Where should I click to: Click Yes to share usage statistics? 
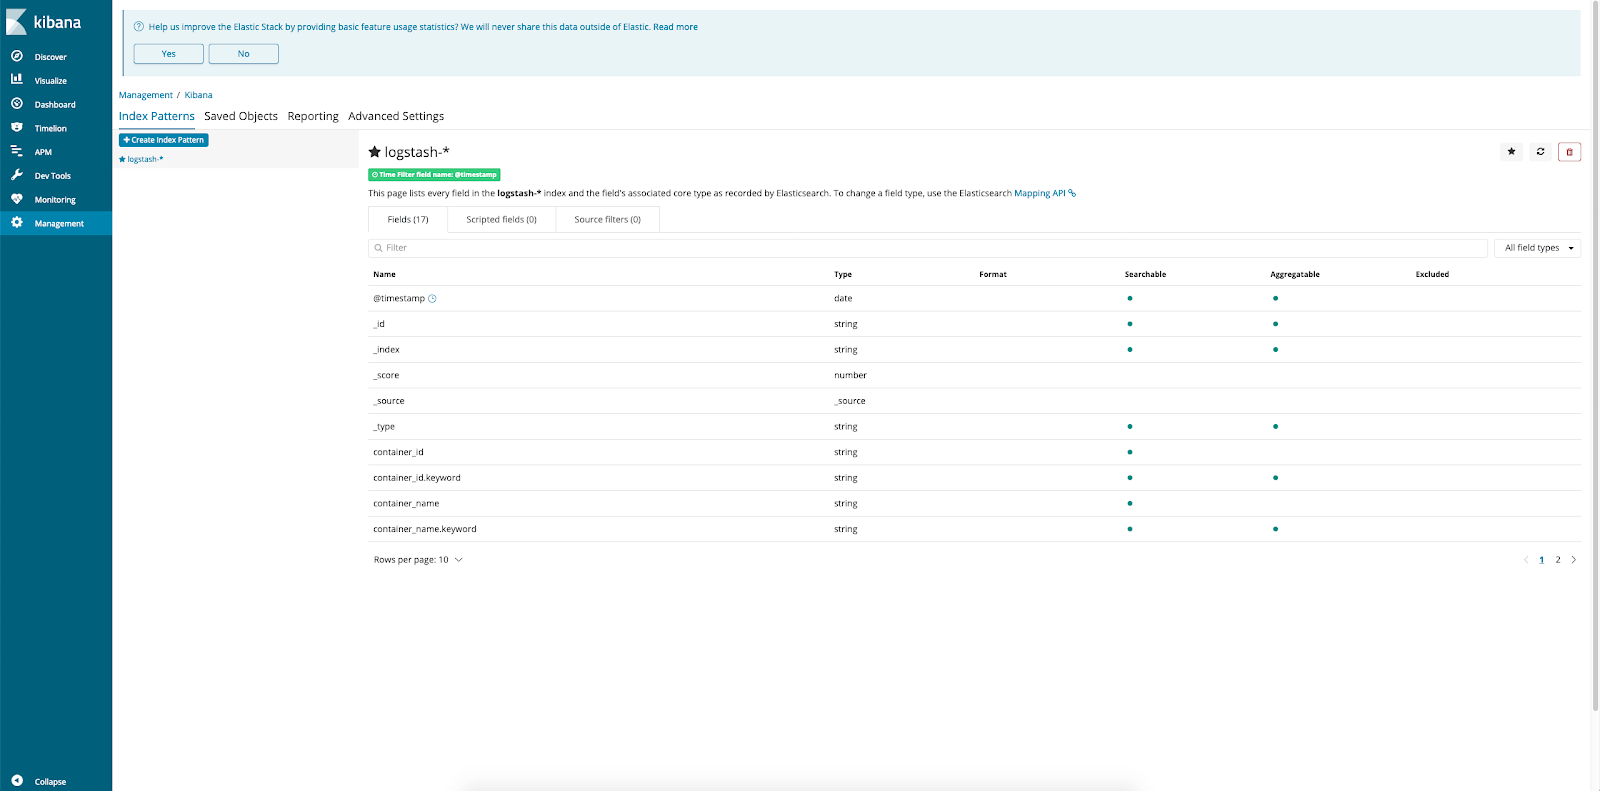tap(169, 54)
